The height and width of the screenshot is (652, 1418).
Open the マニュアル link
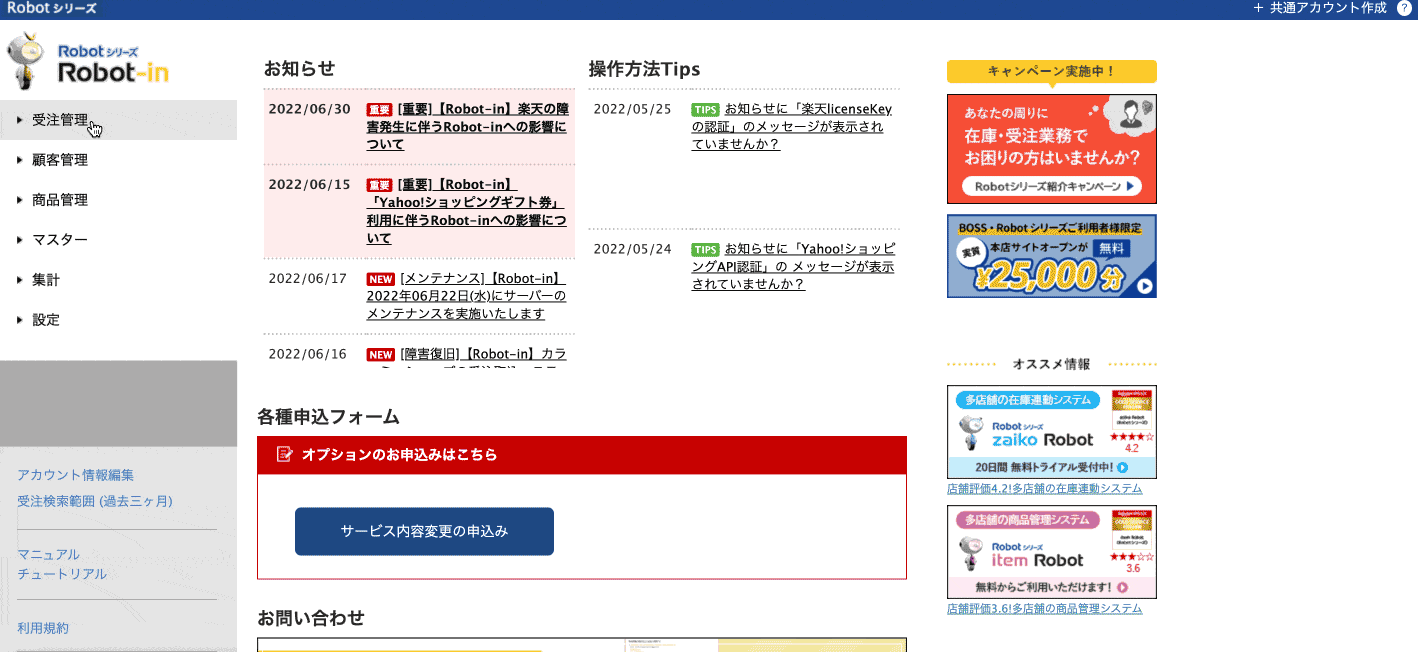(48, 554)
